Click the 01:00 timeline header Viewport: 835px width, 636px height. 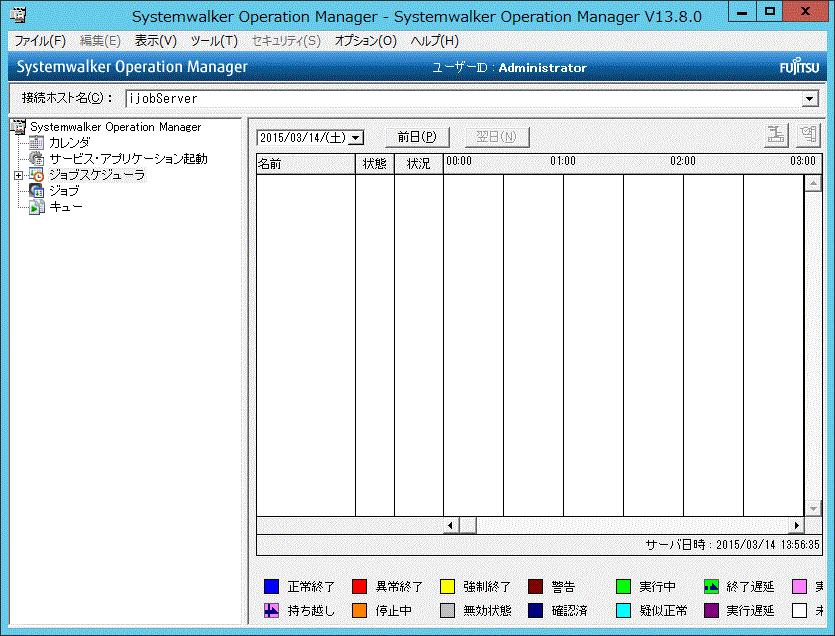click(563, 161)
